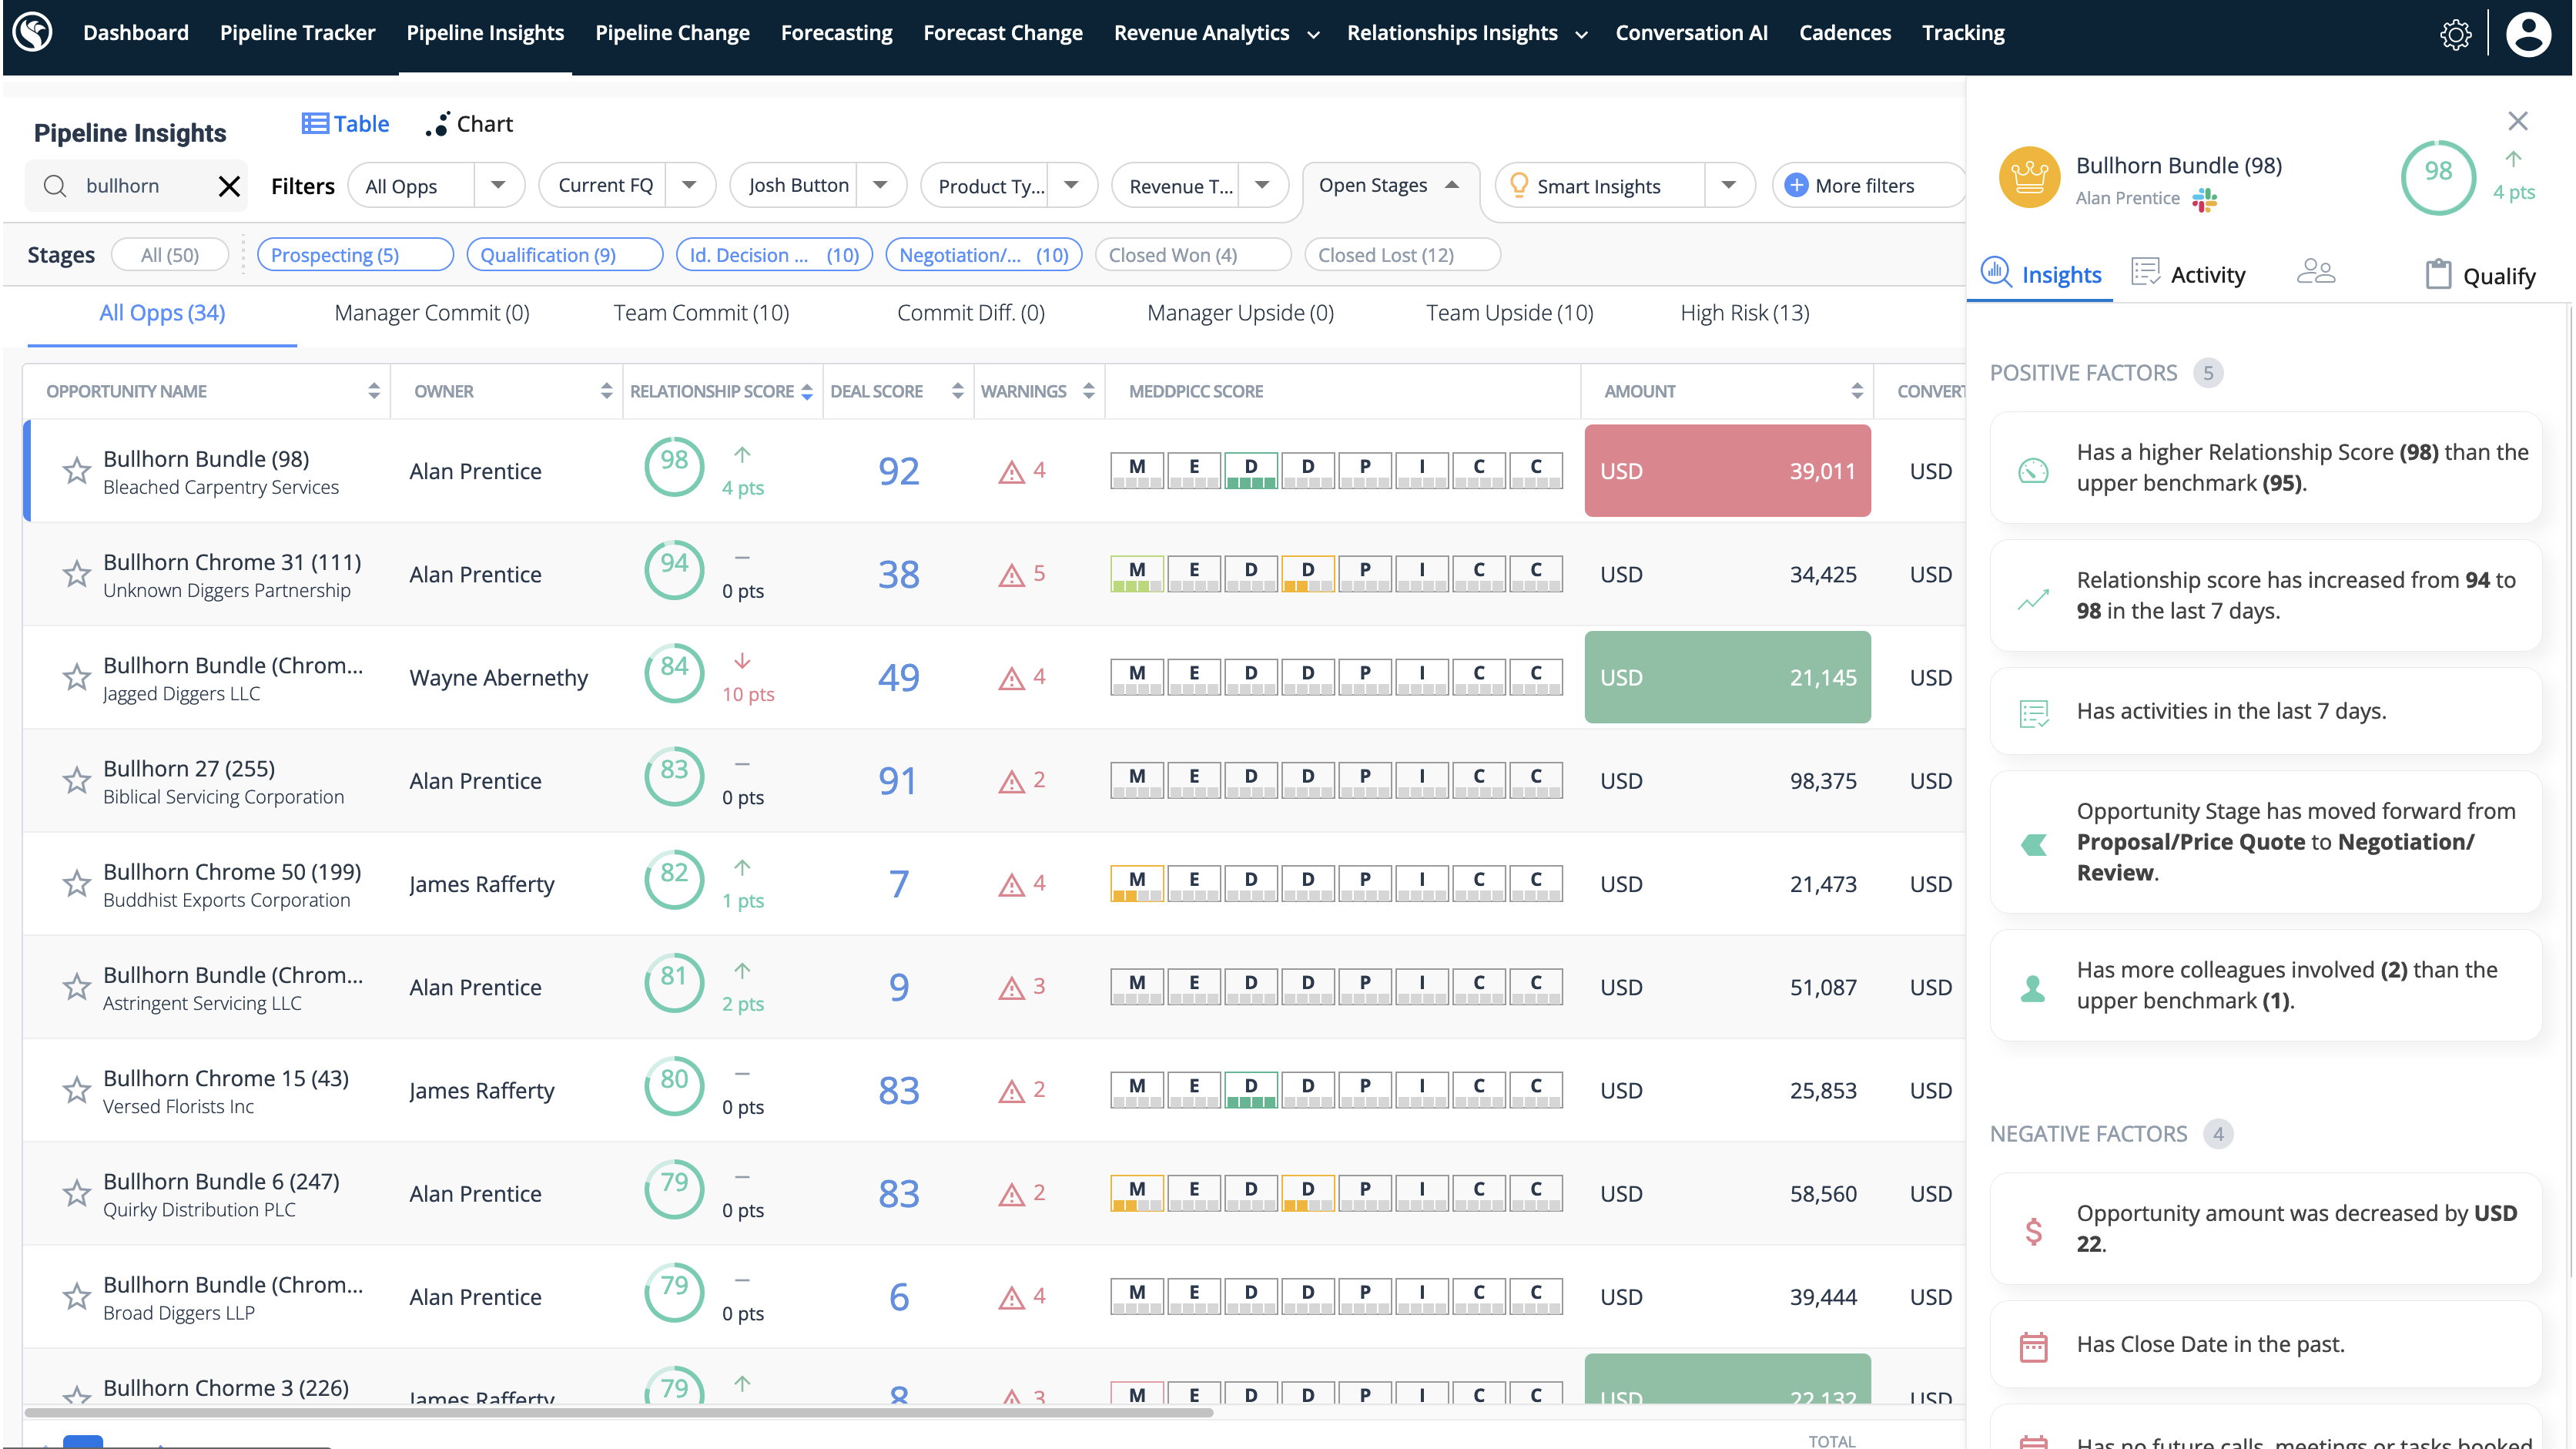Viewport: 2576px width, 1449px height.
Task: Expand the All Opps filter dropdown
Action: (498, 185)
